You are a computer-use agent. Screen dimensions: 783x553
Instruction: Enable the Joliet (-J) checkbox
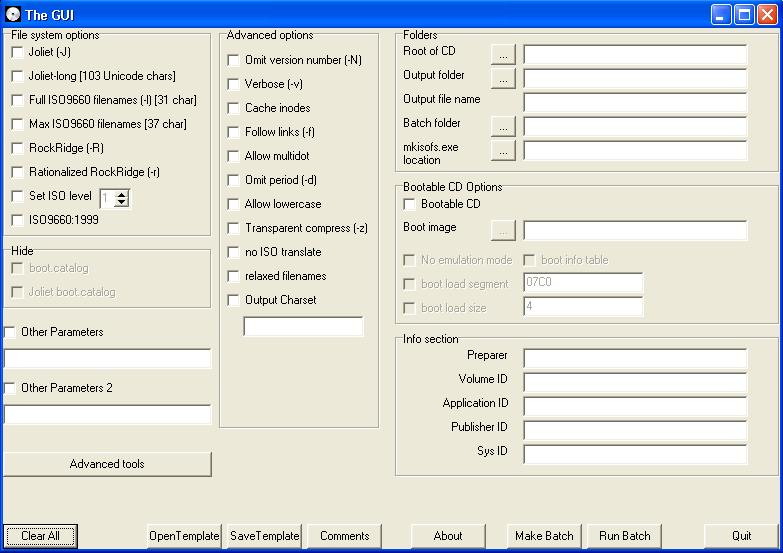tap(17, 52)
